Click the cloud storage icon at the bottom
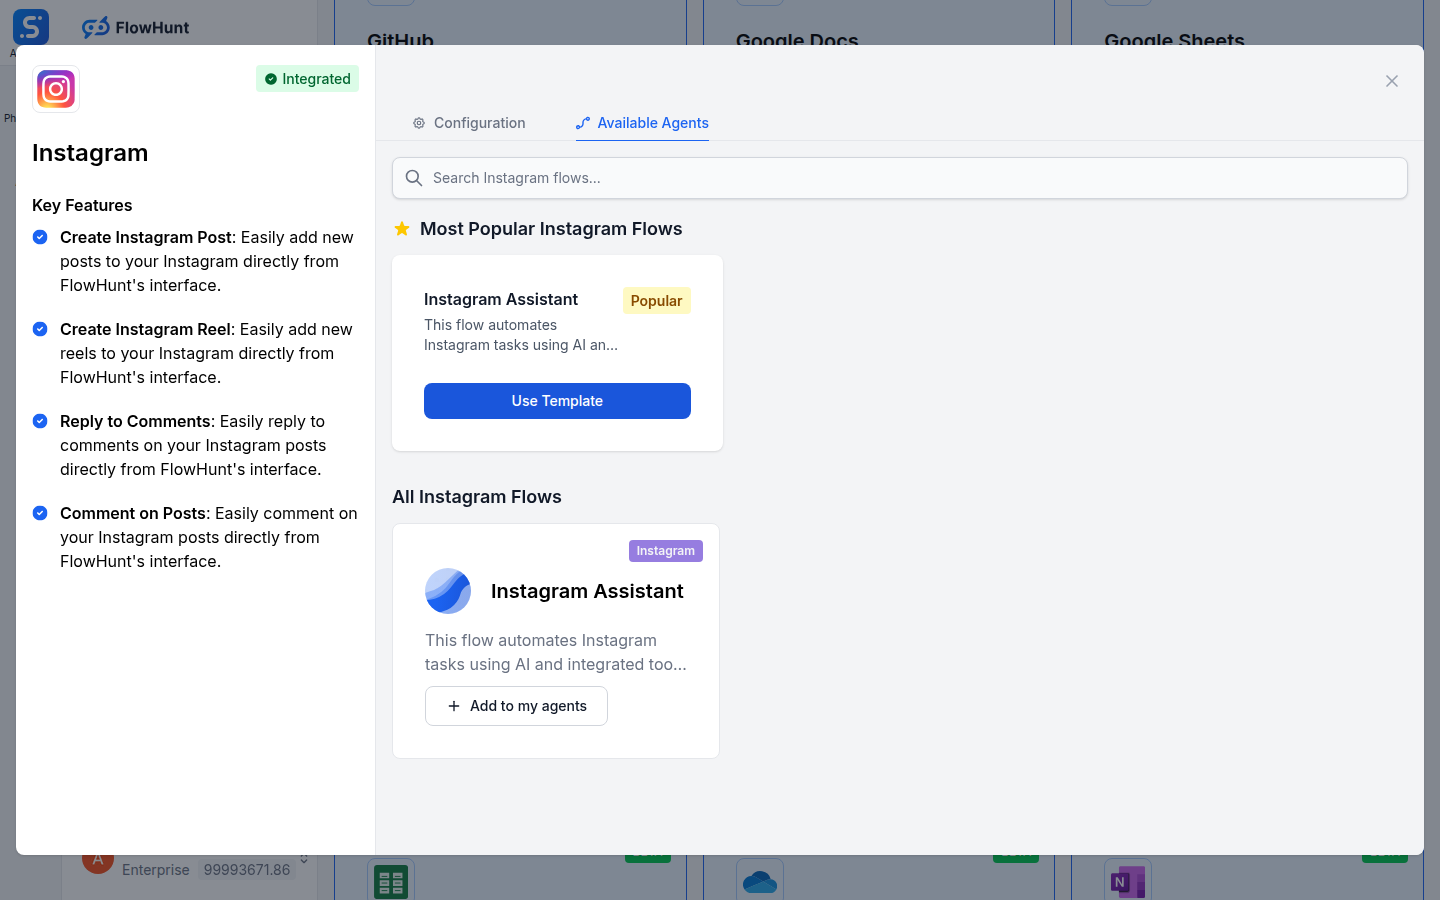1440x900 pixels. (x=759, y=881)
